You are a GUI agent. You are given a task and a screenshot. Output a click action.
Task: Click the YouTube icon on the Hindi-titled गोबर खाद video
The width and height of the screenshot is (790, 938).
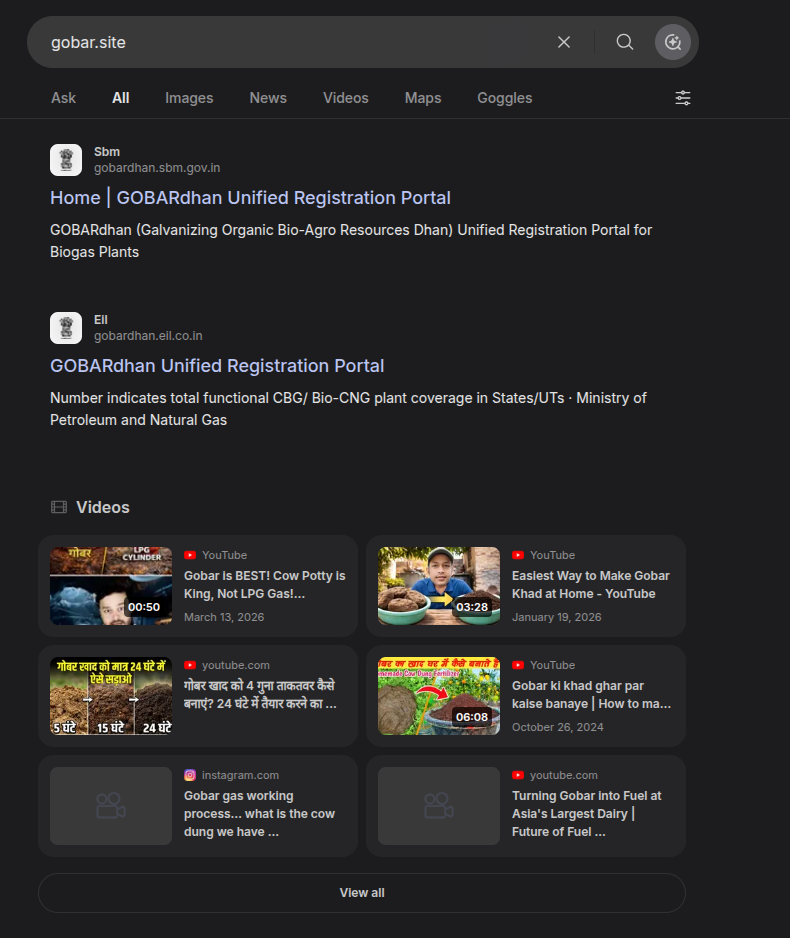pyautogui.click(x=190, y=665)
